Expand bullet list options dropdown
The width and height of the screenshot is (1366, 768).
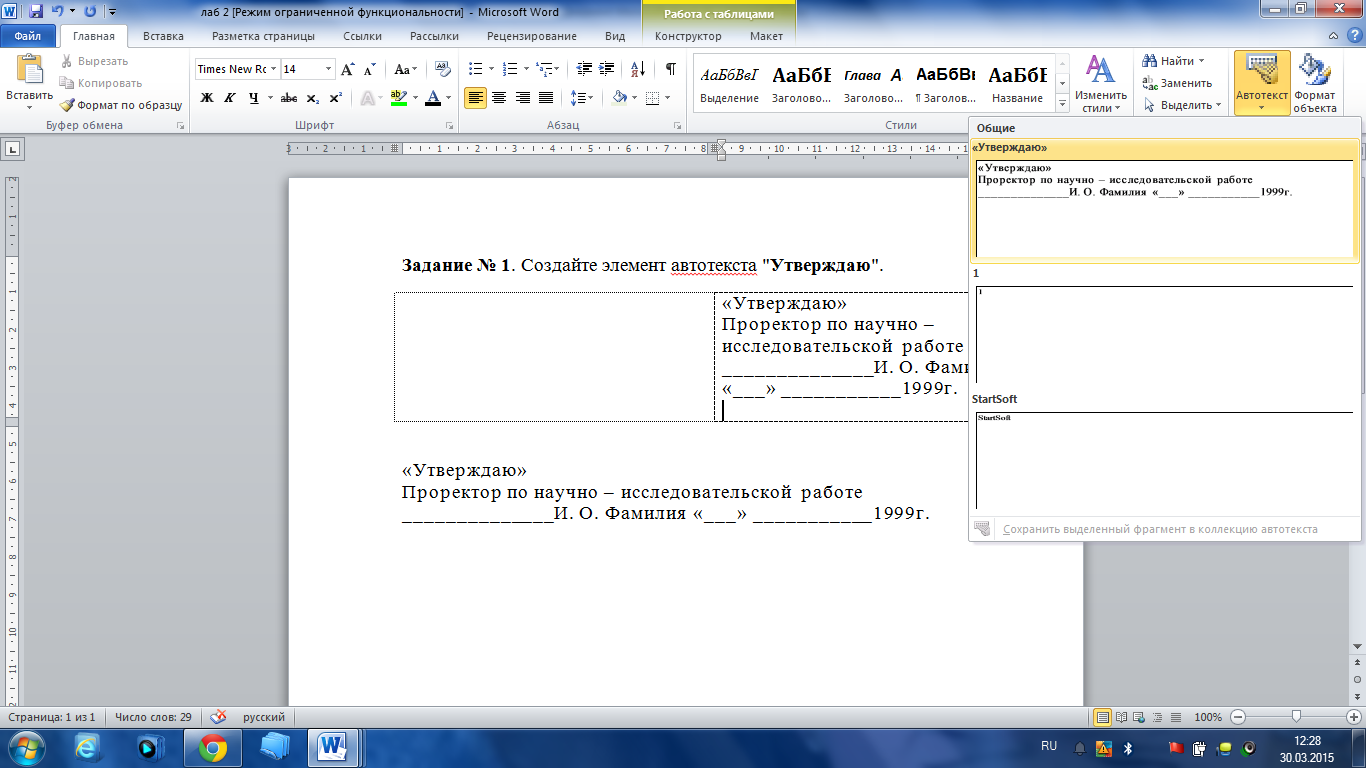point(491,69)
